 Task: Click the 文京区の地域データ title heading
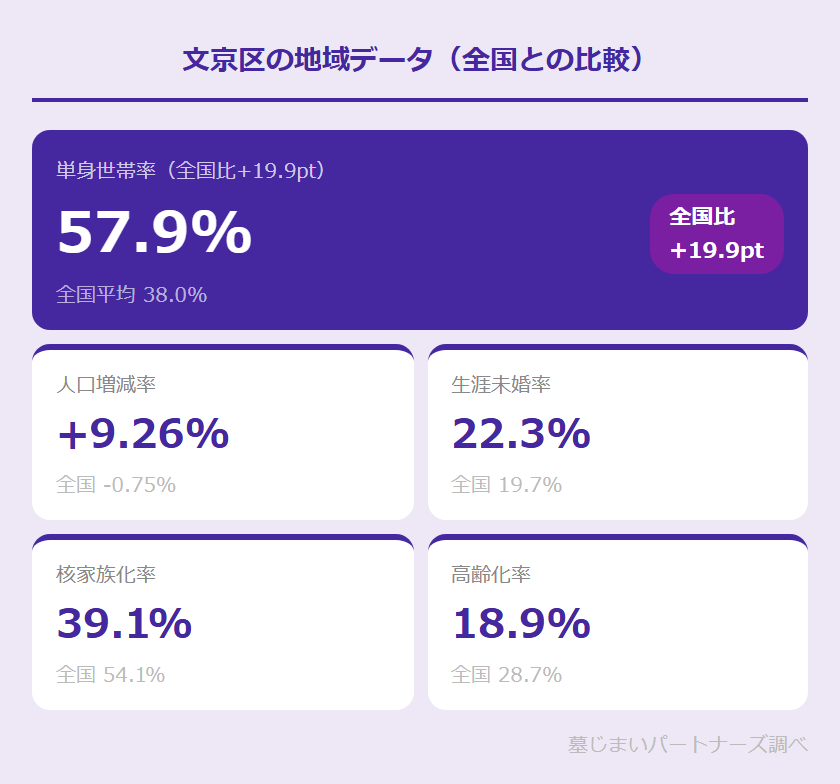419,59
